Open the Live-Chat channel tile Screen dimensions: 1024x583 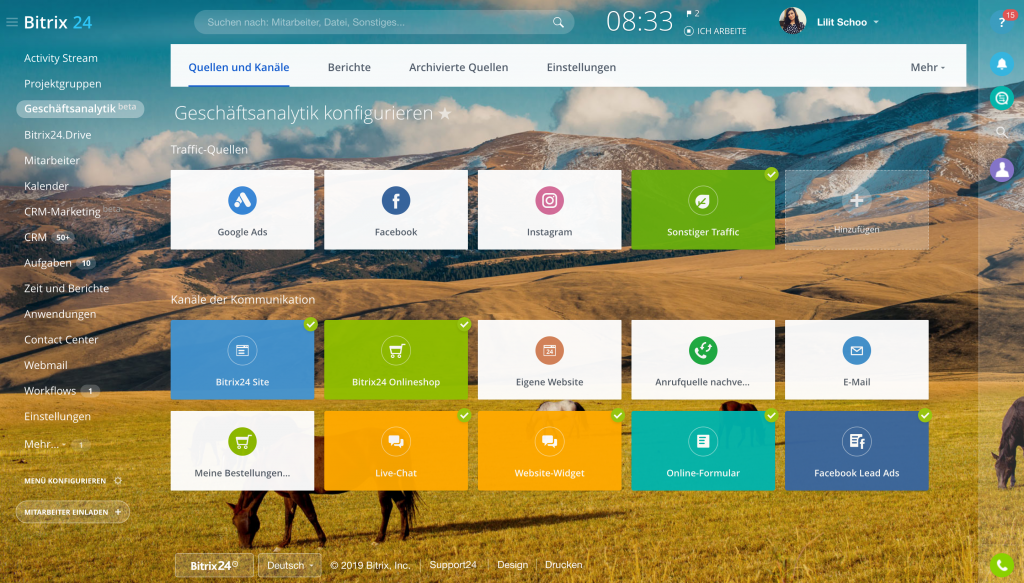coord(396,450)
